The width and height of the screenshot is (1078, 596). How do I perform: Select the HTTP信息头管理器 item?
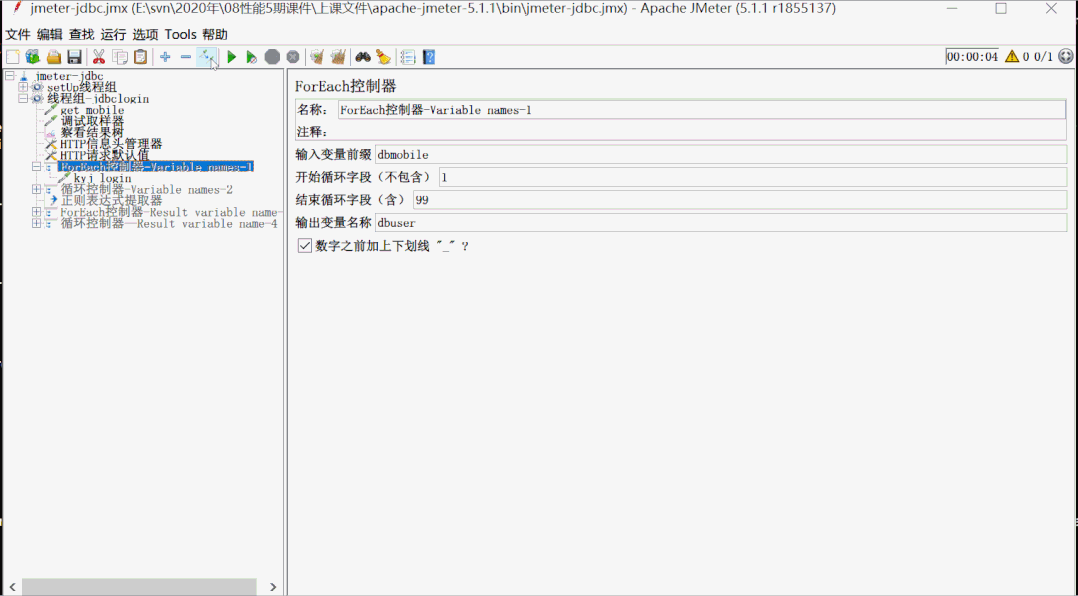(111, 144)
